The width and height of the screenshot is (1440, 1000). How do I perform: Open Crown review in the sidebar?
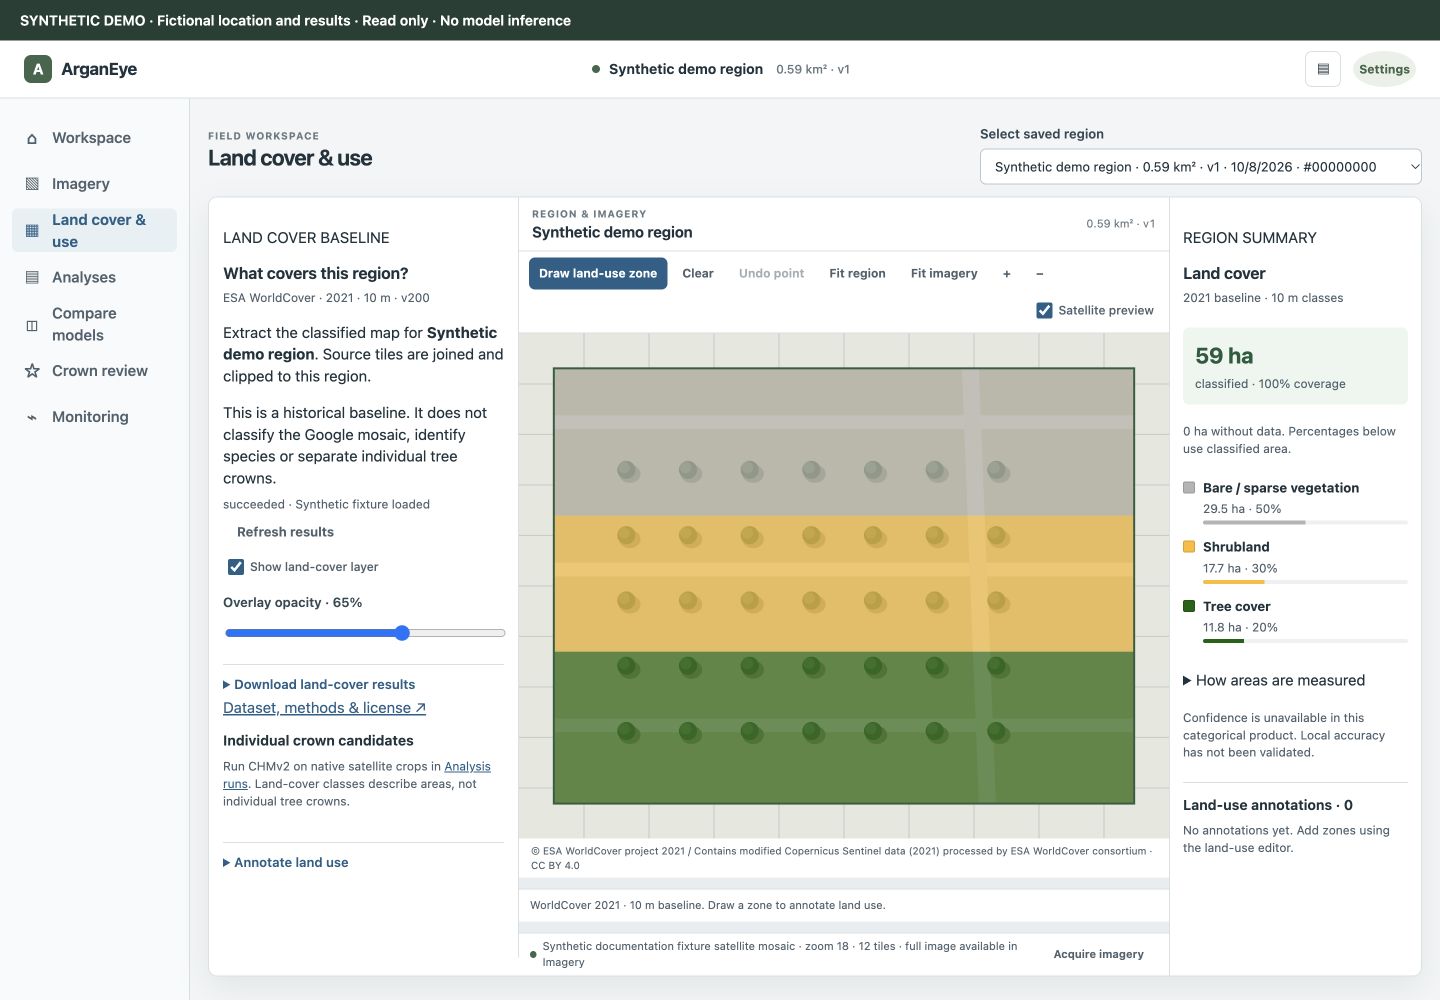pos(94,371)
